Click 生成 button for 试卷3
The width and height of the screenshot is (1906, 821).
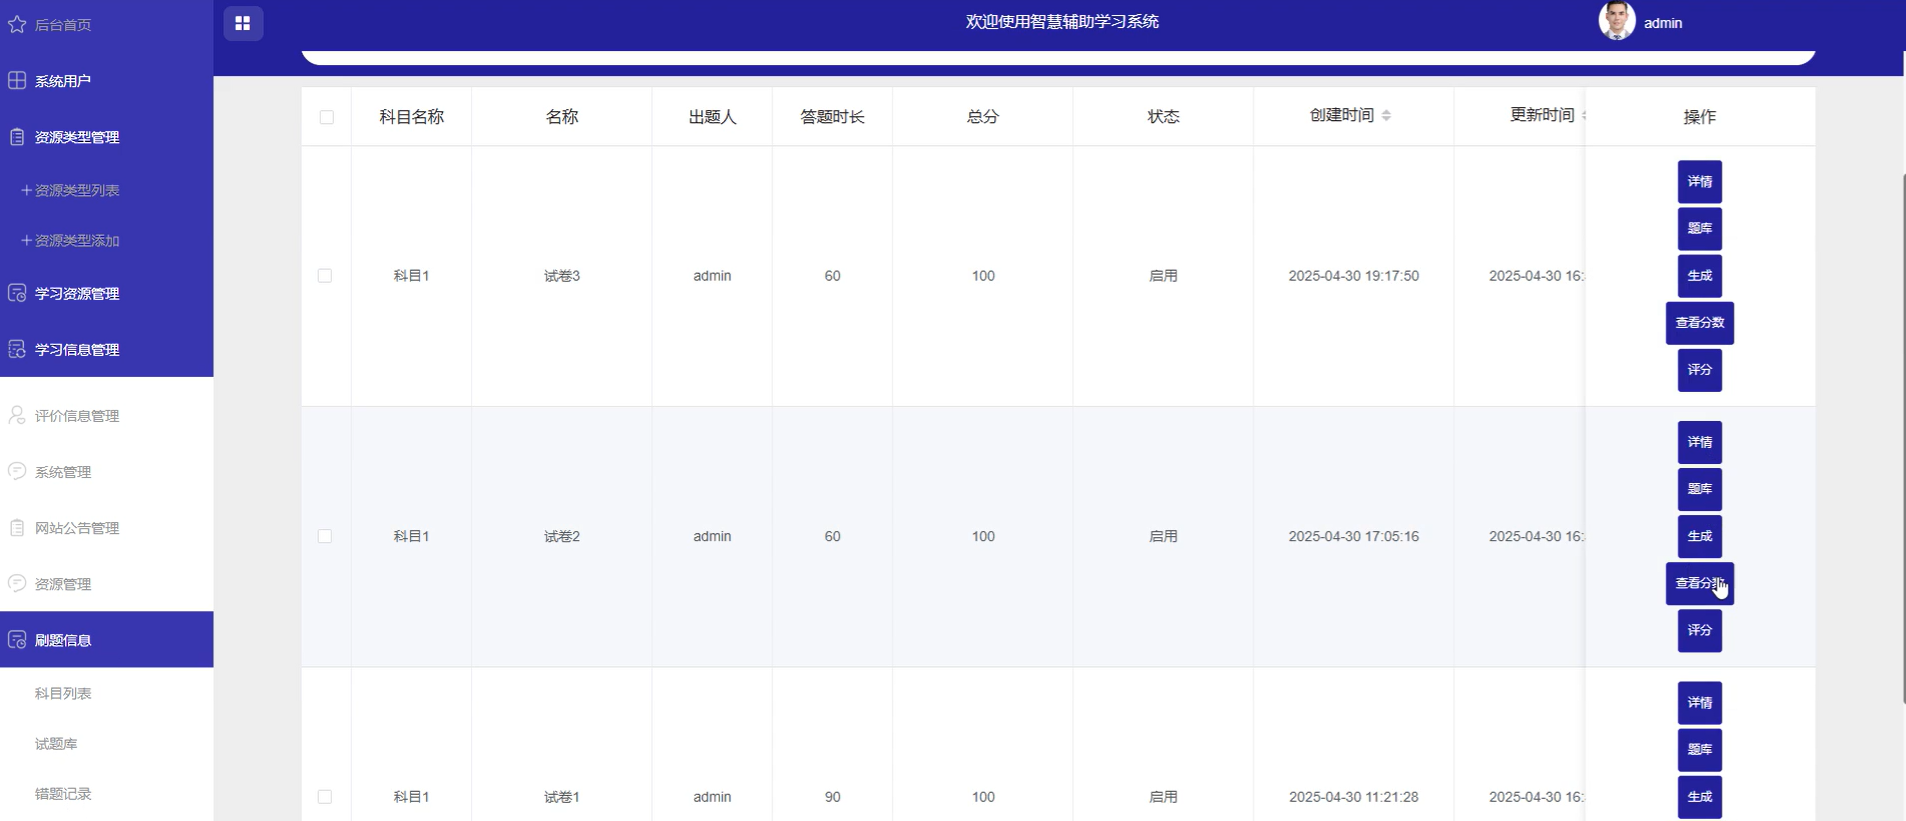click(x=1699, y=276)
